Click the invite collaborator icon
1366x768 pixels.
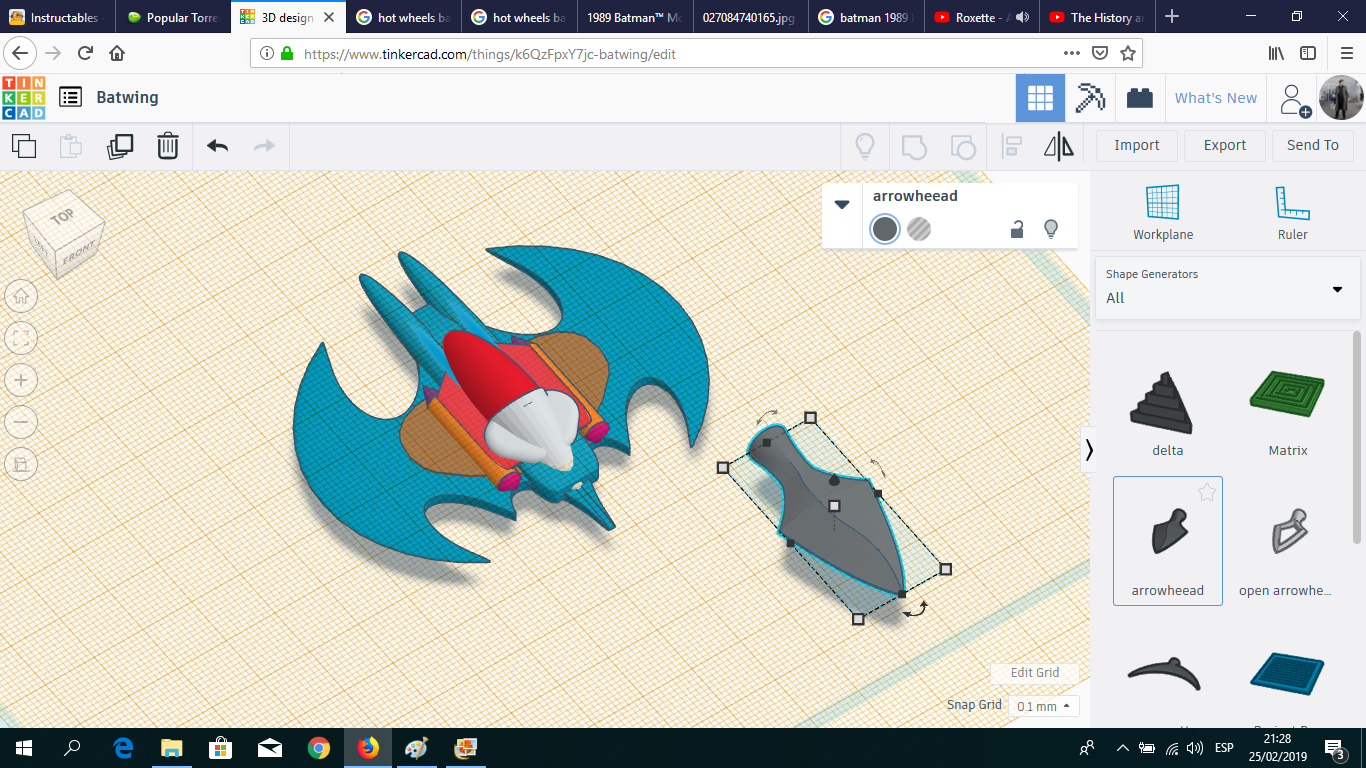click(x=1294, y=99)
